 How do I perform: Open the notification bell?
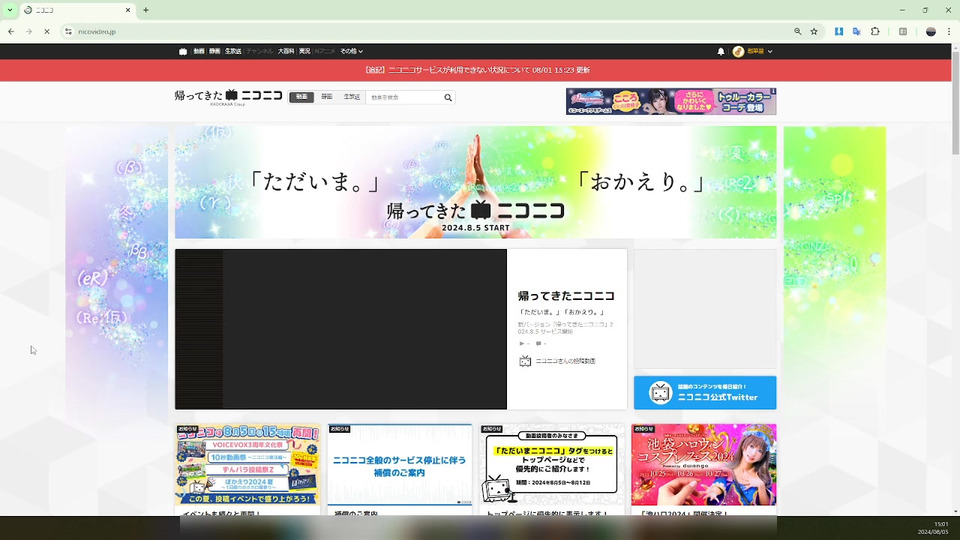pyautogui.click(x=721, y=51)
